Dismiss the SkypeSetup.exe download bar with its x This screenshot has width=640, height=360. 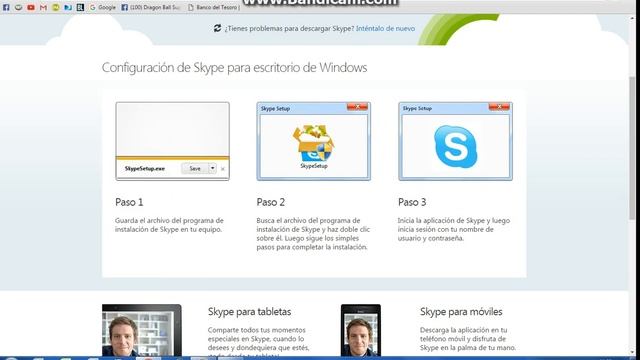point(223,169)
